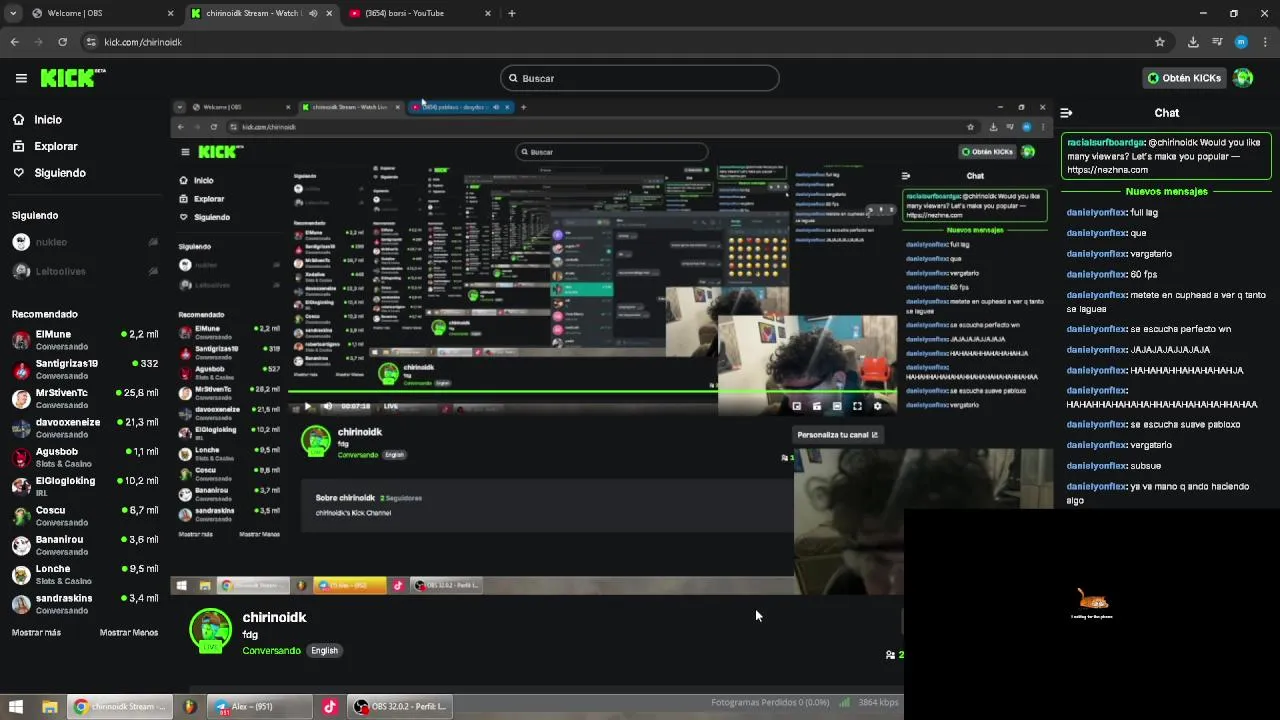
Task: Open the Conversando category link
Action: pyautogui.click(x=271, y=650)
